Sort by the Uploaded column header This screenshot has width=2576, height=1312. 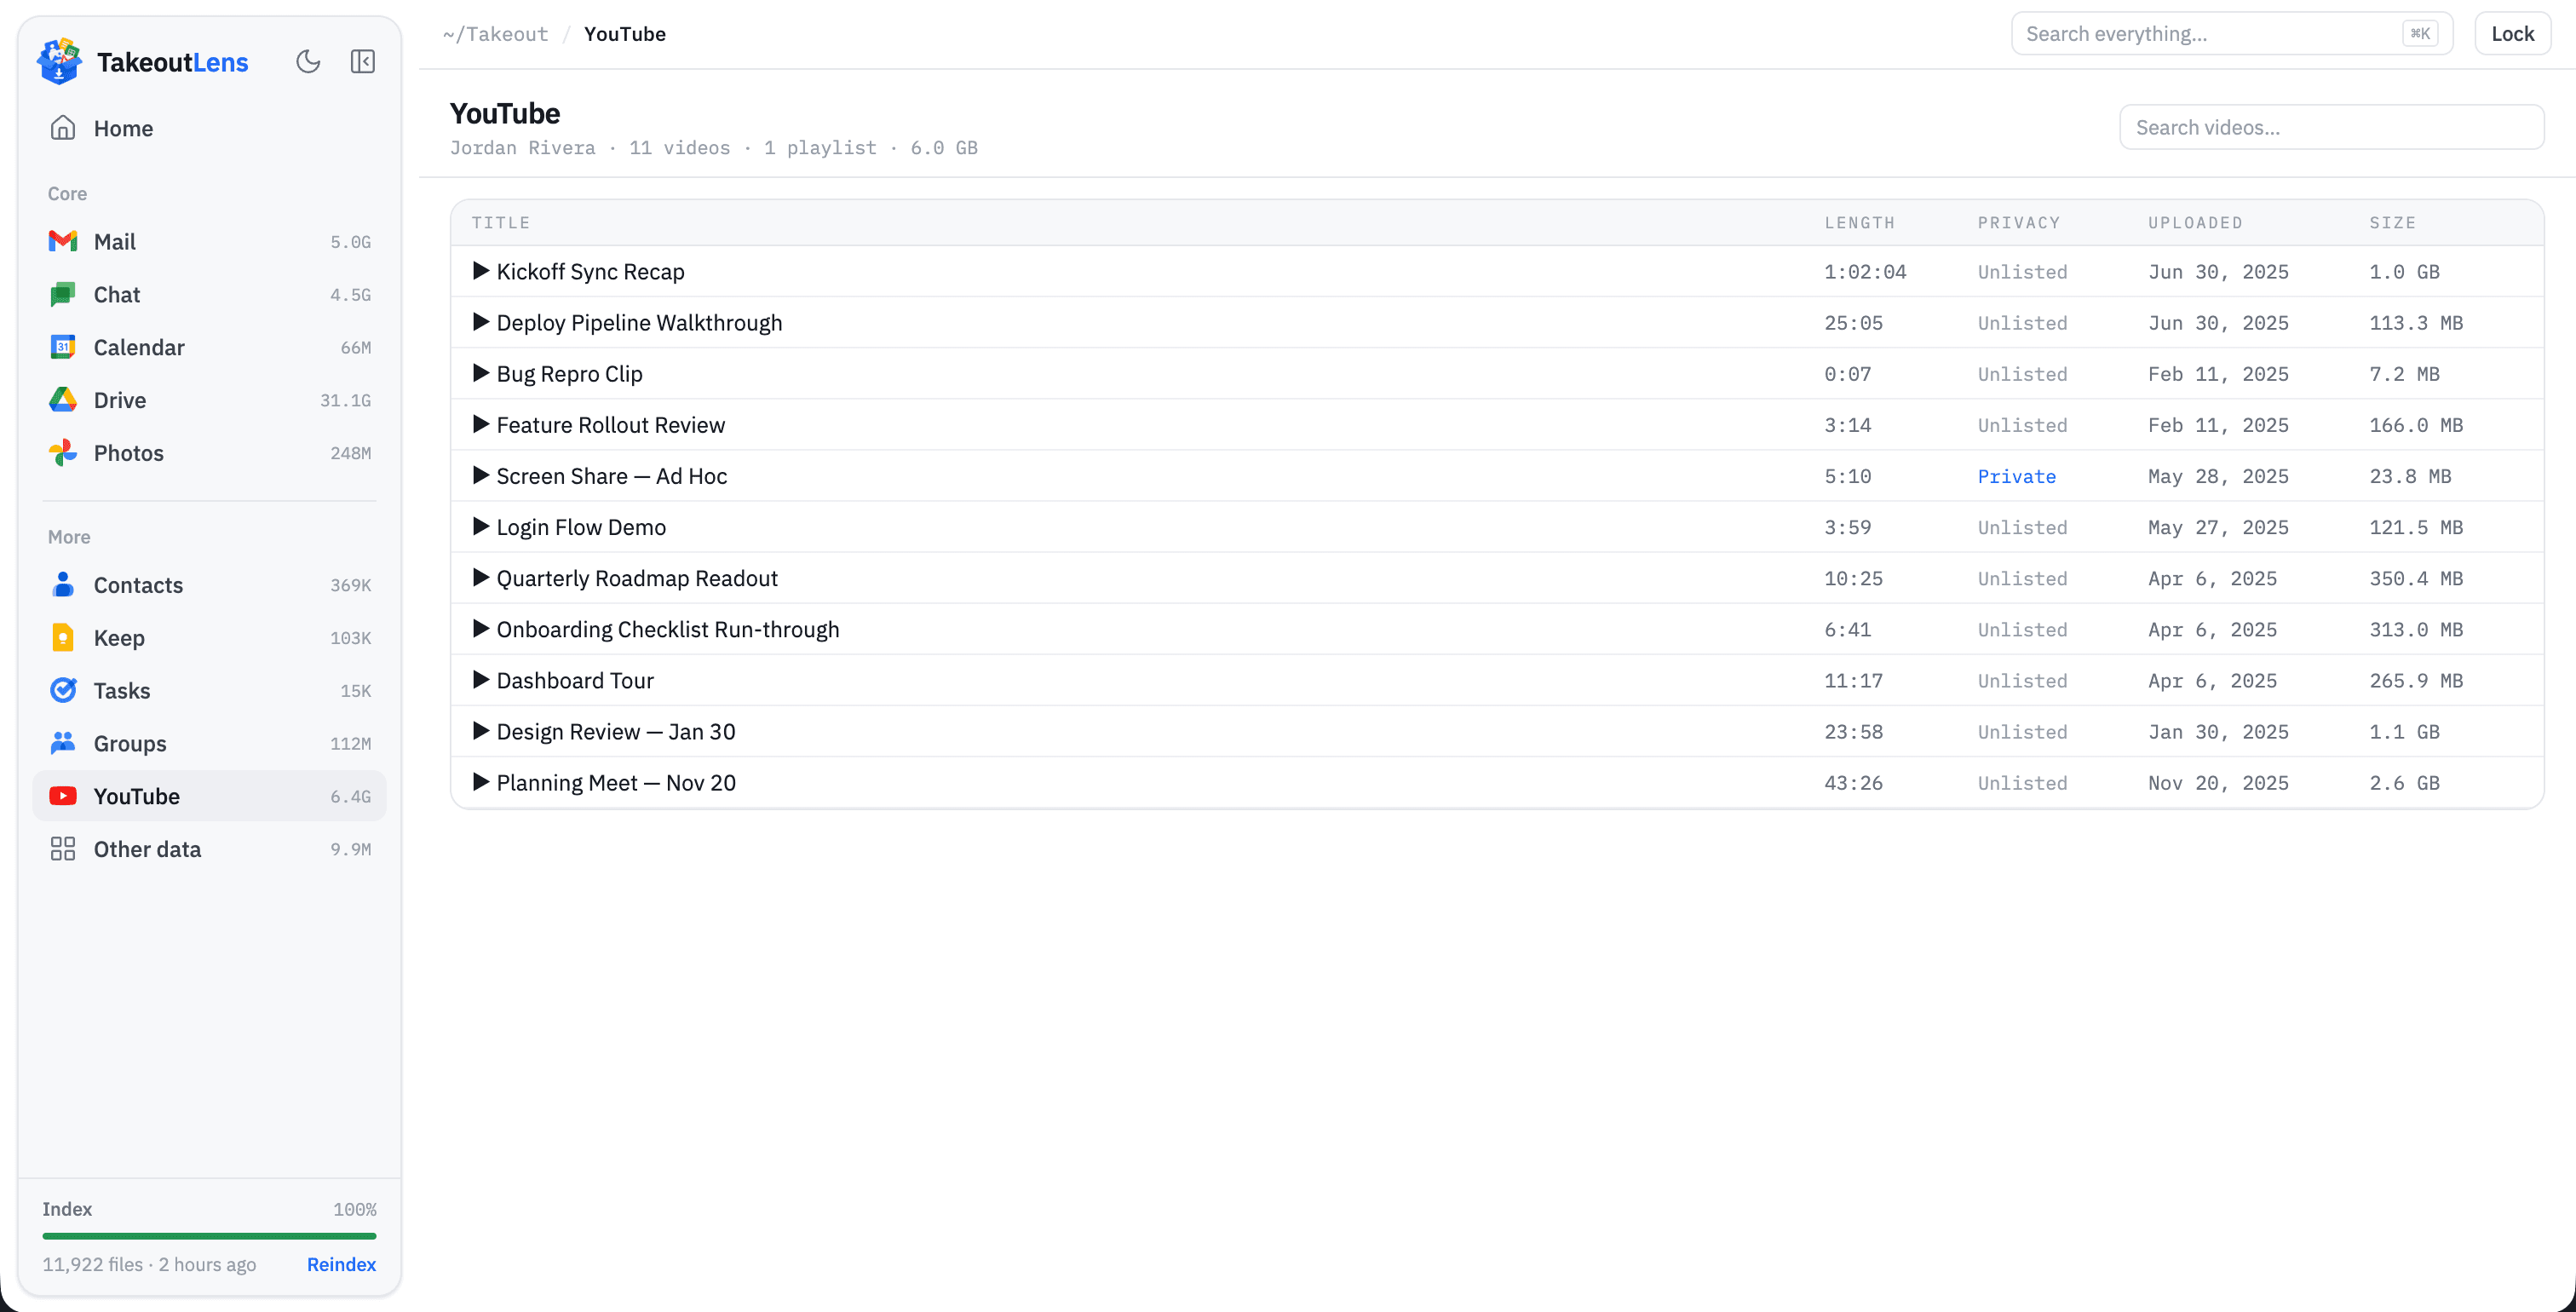click(x=2196, y=223)
